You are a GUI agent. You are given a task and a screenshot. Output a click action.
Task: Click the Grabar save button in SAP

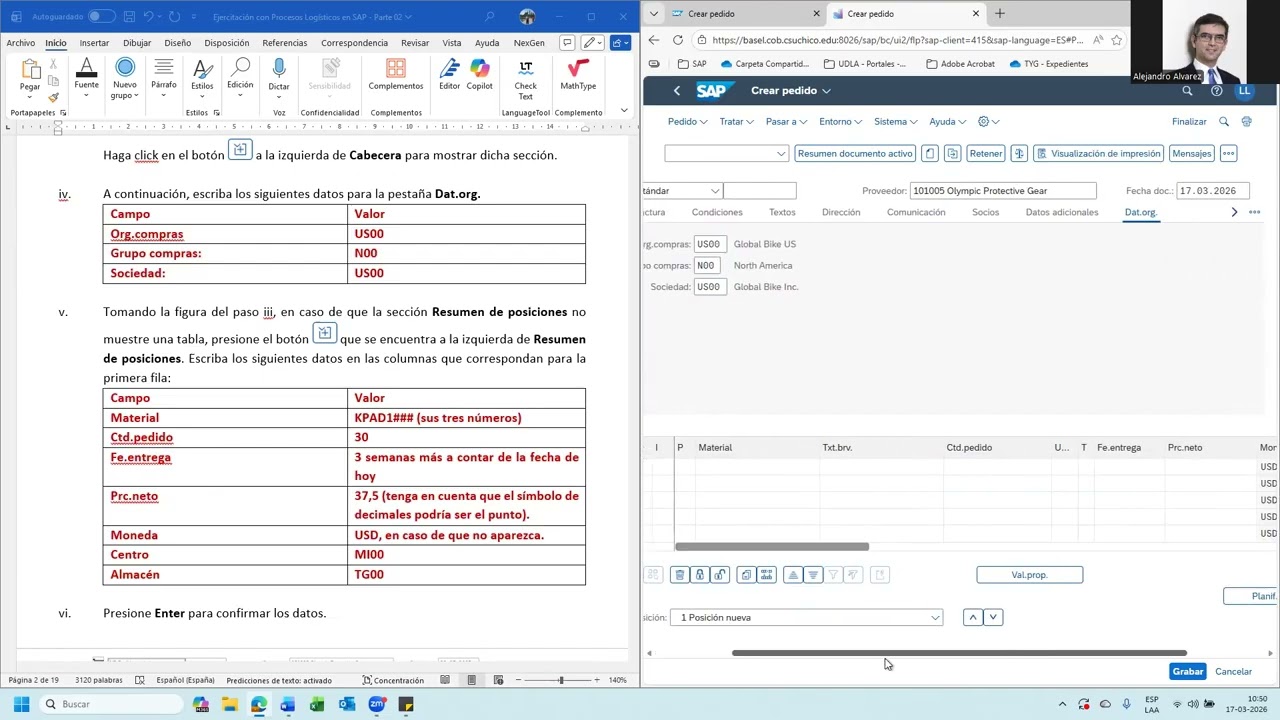[x=1187, y=671]
